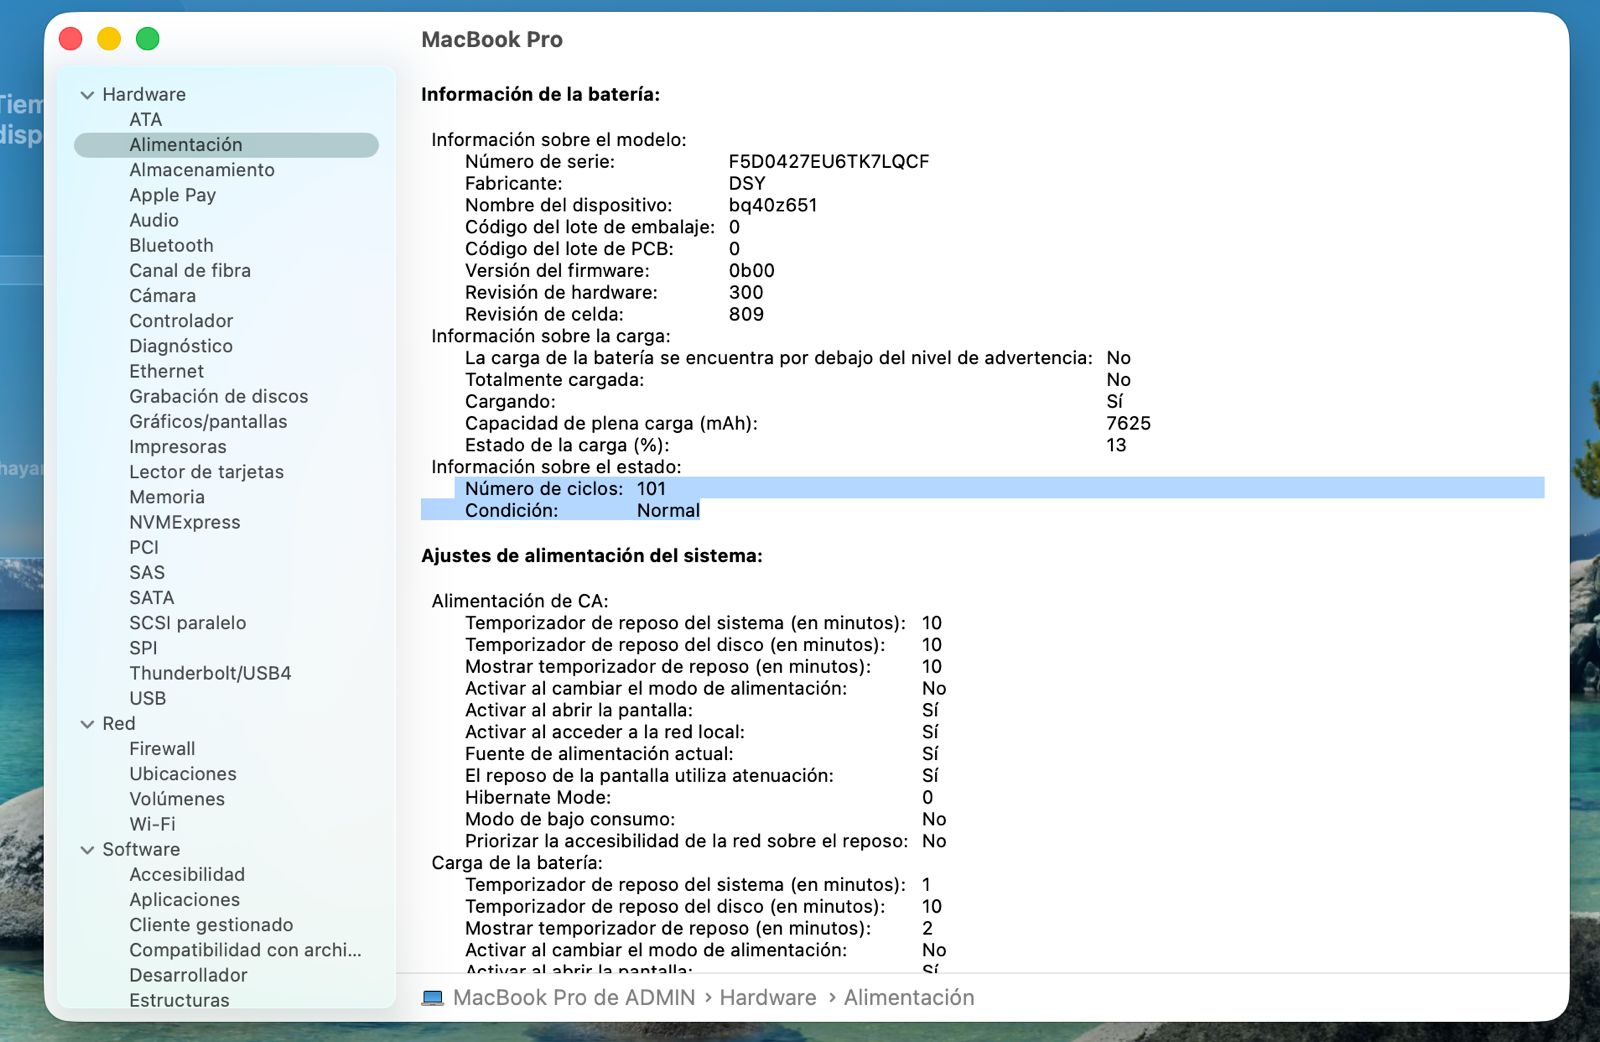1600x1042 pixels.
Task: Open the Ethernet hardware entry
Action: coord(166,371)
